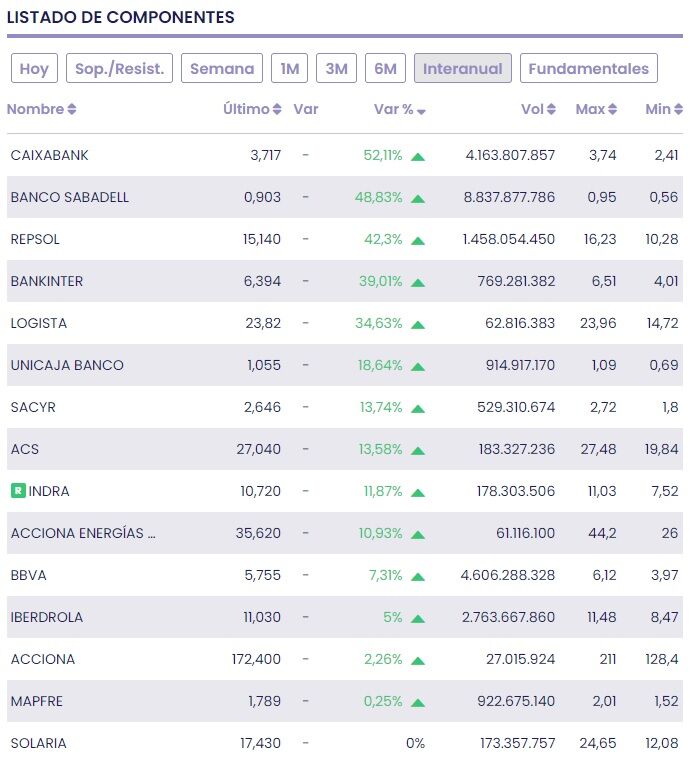Click the green up arrow in CAIXABANK row
Image resolution: width=690 pixels, height=761 pixels.
pos(418,156)
